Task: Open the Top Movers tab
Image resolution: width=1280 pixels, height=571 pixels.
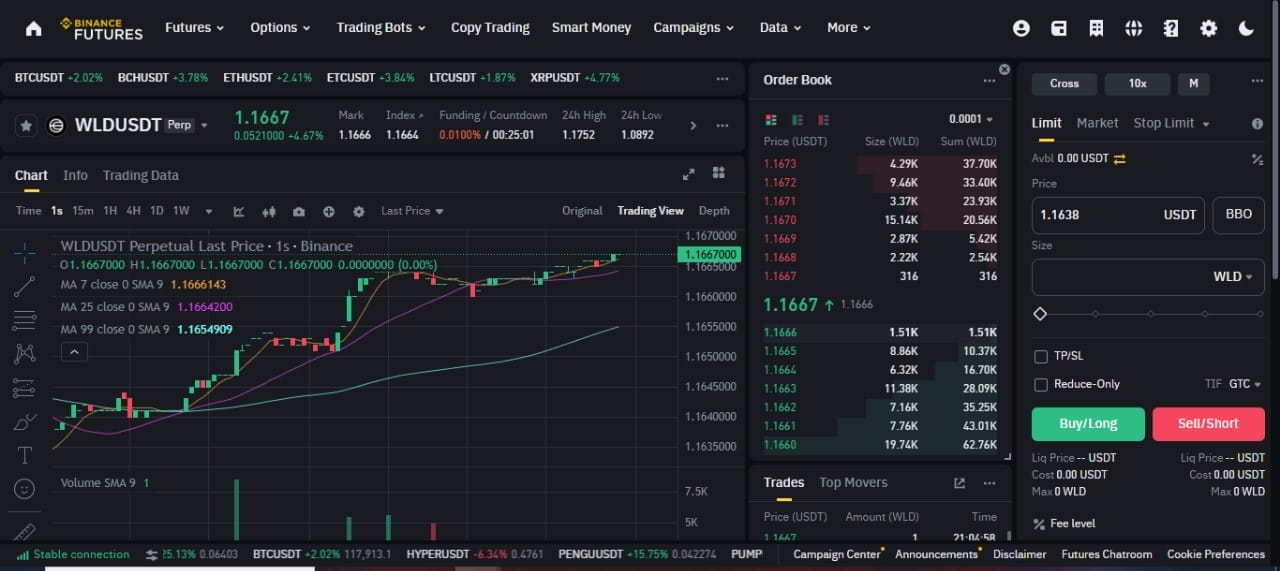Action: pyautogui.click(x=853, y=483)
